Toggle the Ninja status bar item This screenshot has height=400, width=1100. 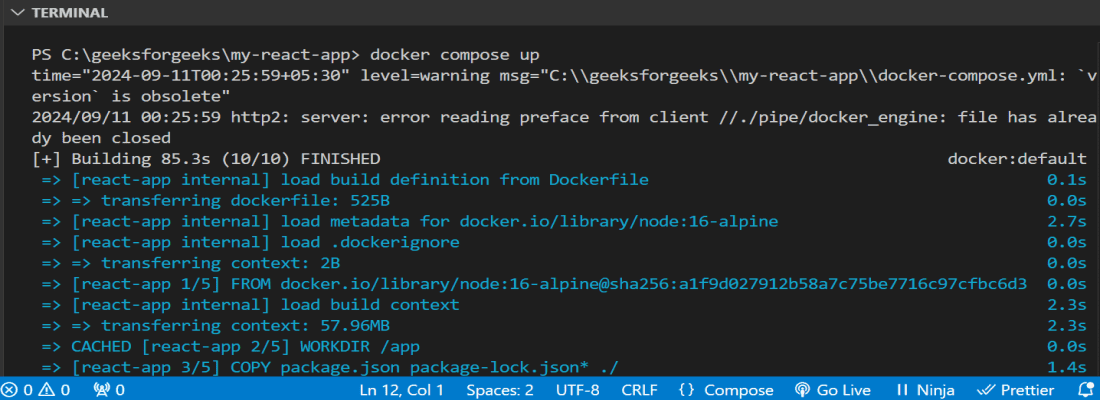(923, 390)
